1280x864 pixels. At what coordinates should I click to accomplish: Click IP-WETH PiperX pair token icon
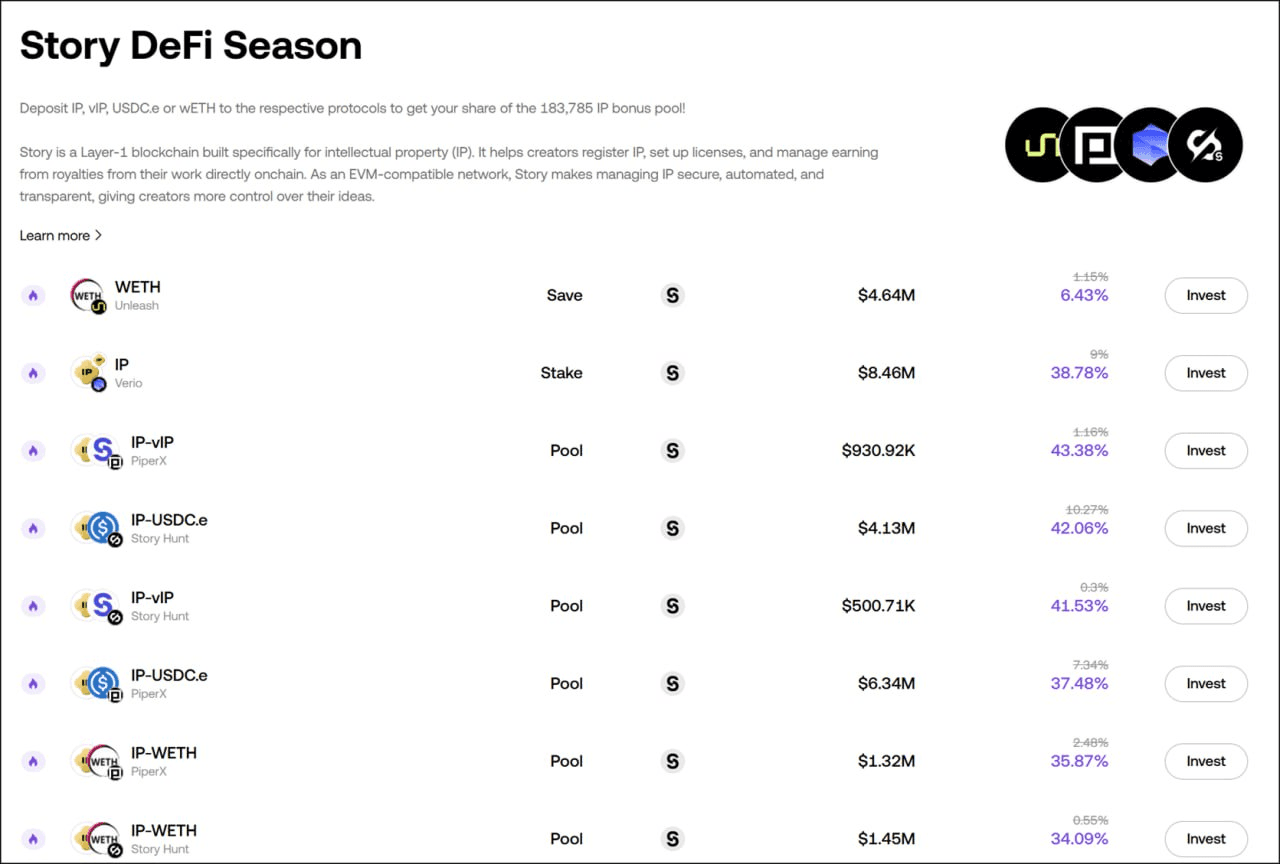click(100, 762)
